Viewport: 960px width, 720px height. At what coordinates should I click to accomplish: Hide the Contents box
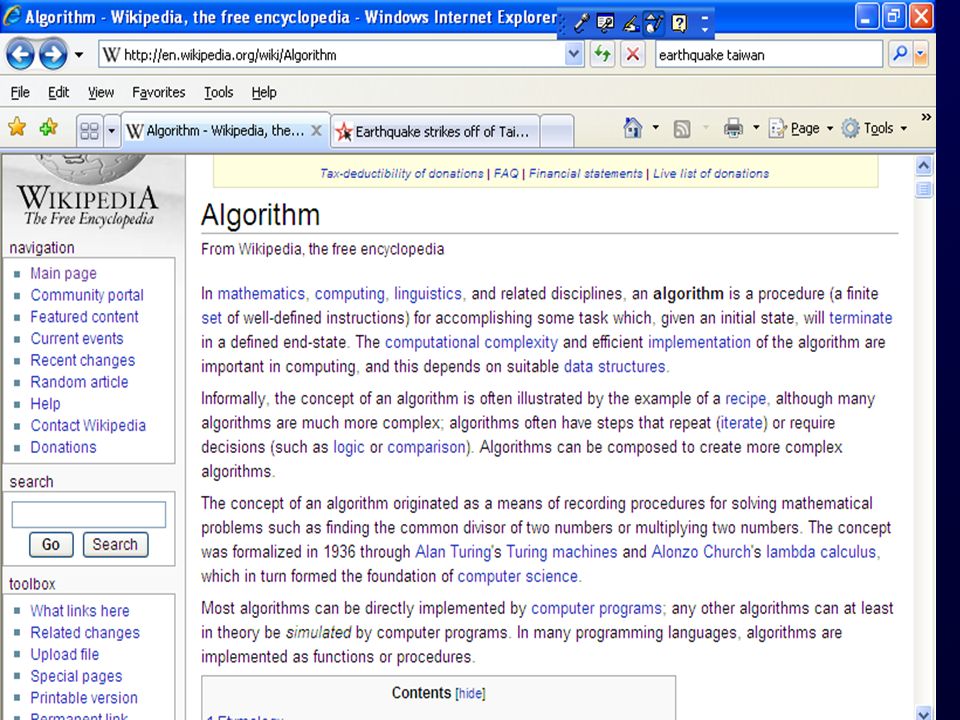tap(470, 694)
